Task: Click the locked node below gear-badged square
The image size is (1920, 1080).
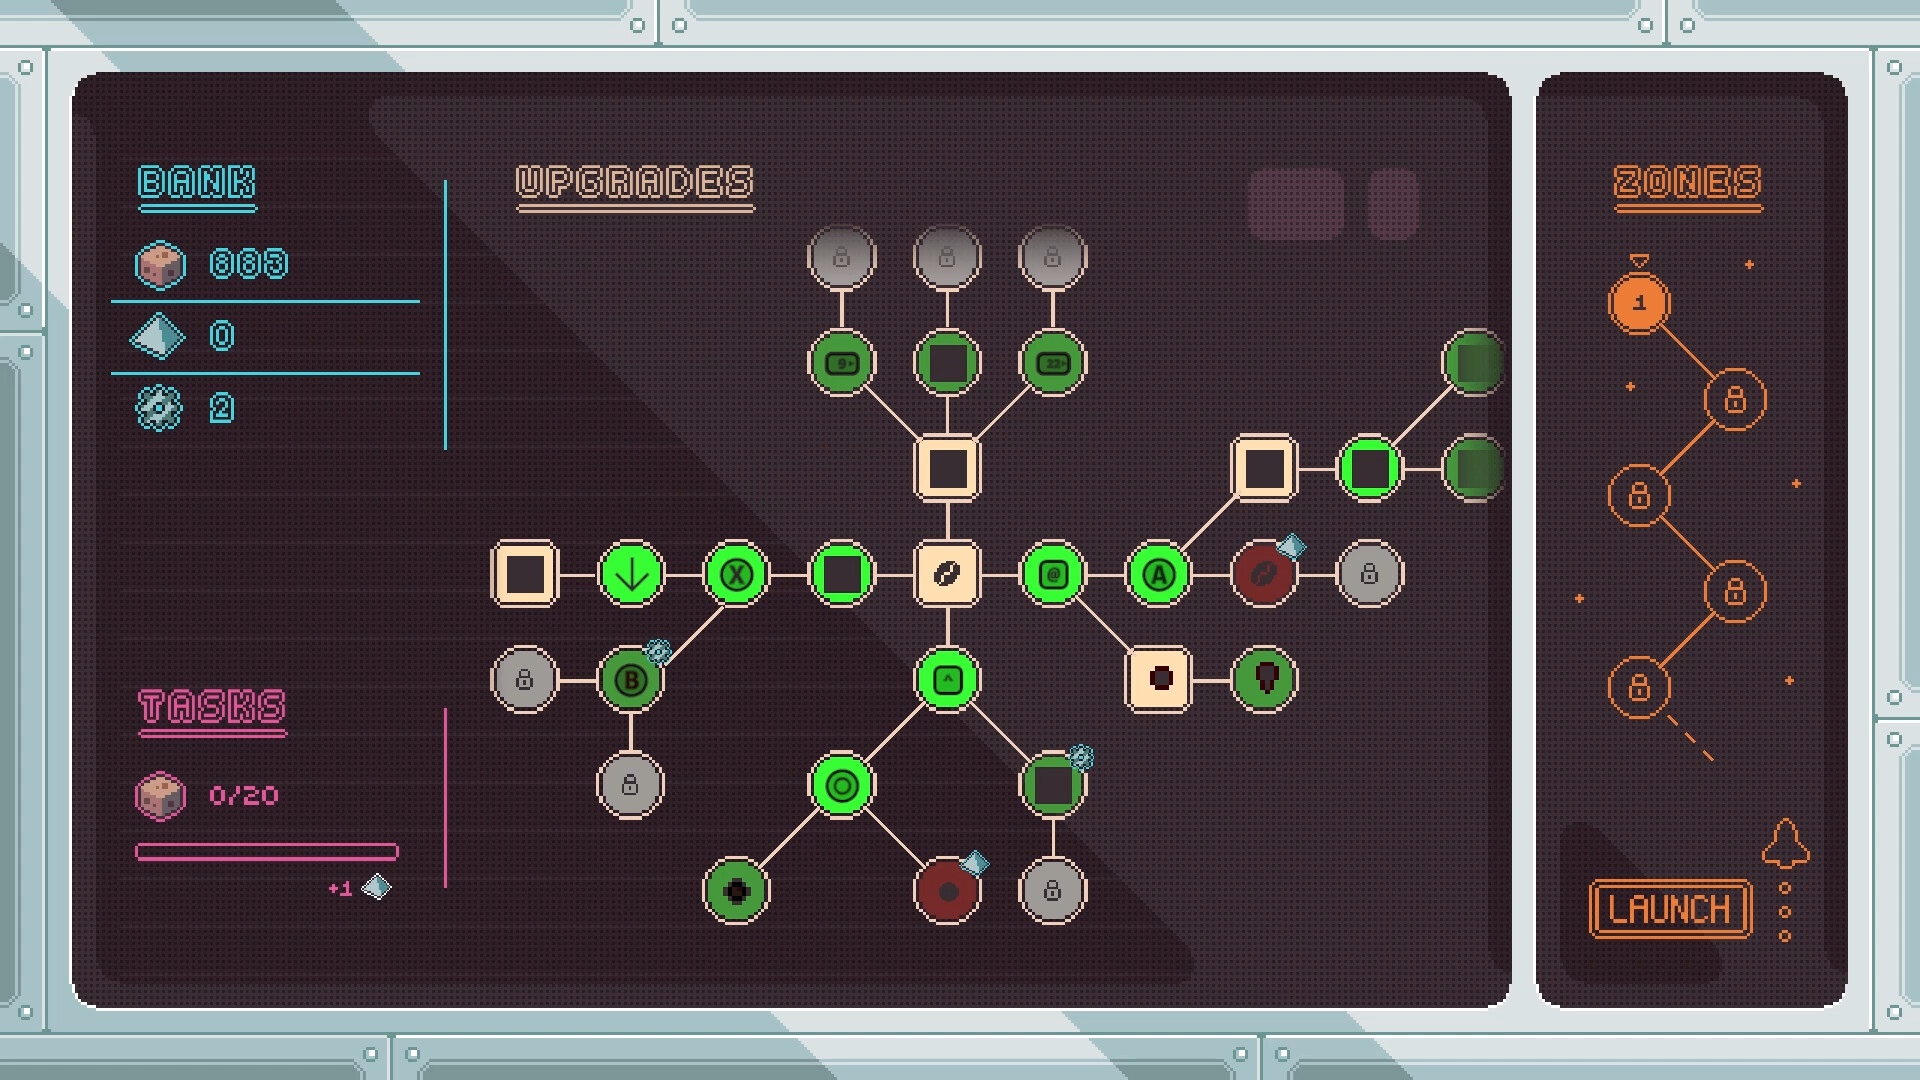Action: pyautogui.click(x=1052, y=891)
